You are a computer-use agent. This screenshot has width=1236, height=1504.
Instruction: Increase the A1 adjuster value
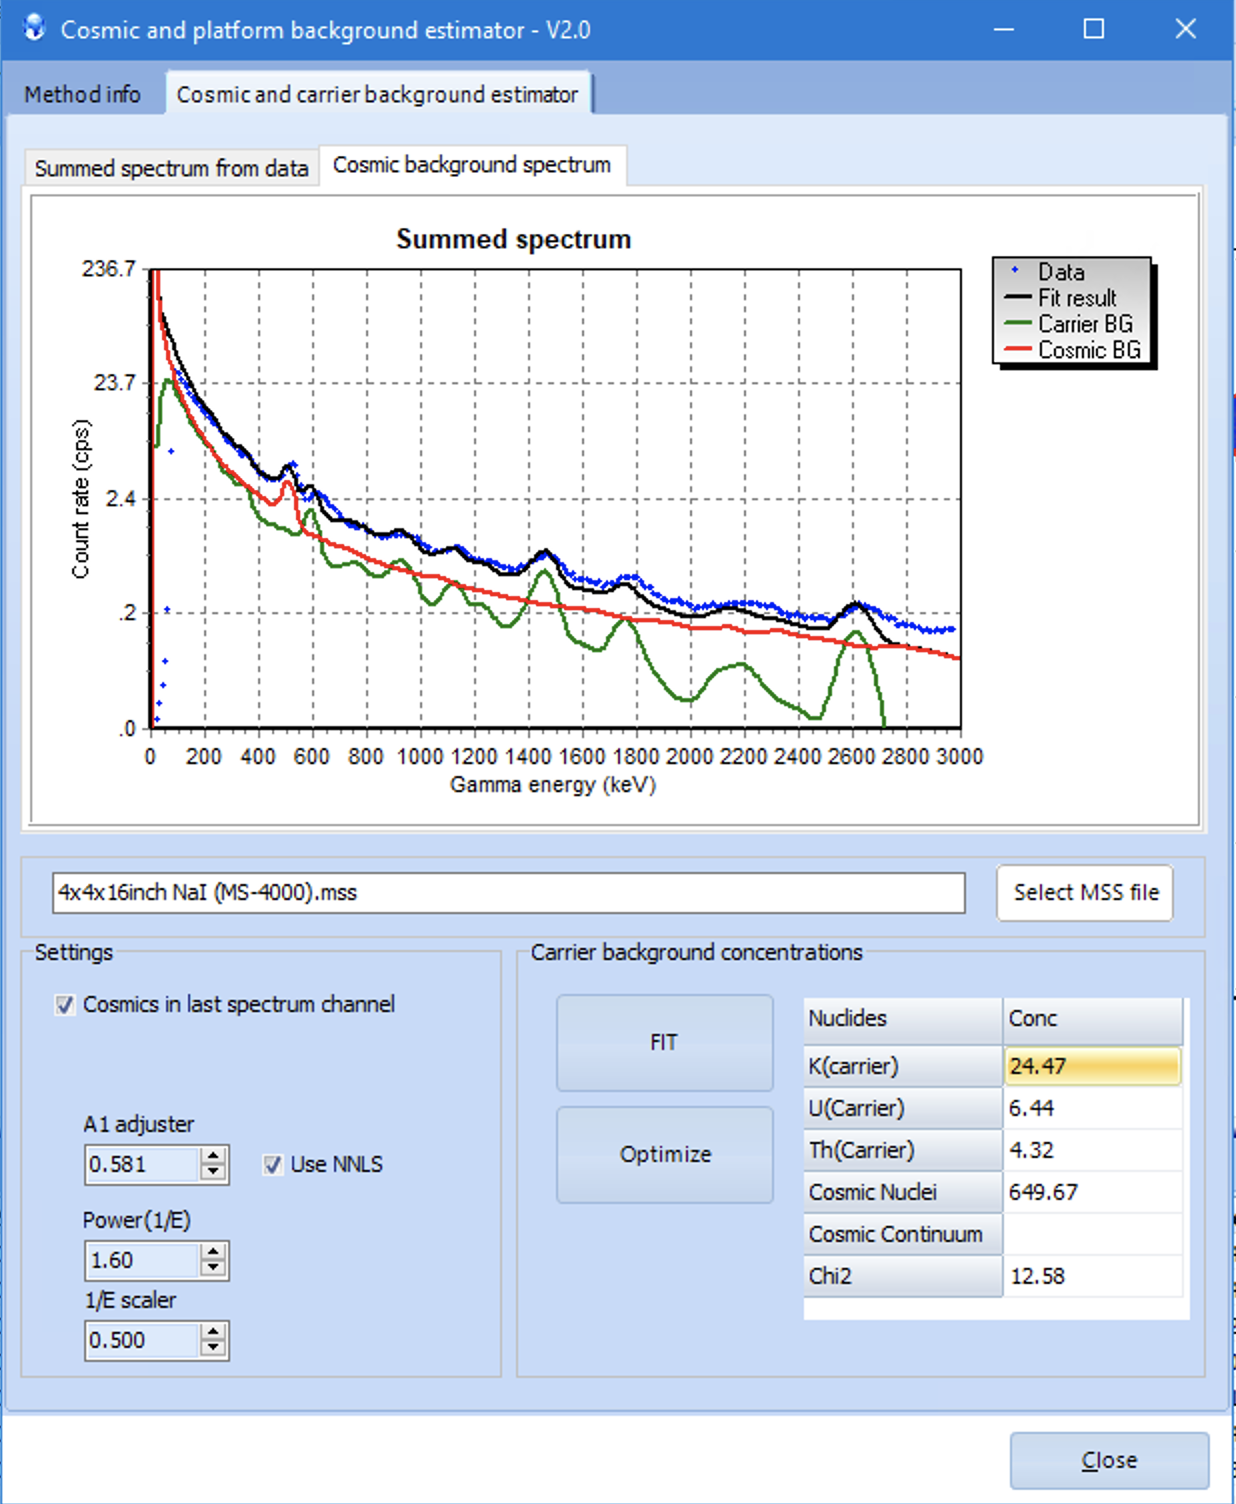click(213, 1156)
